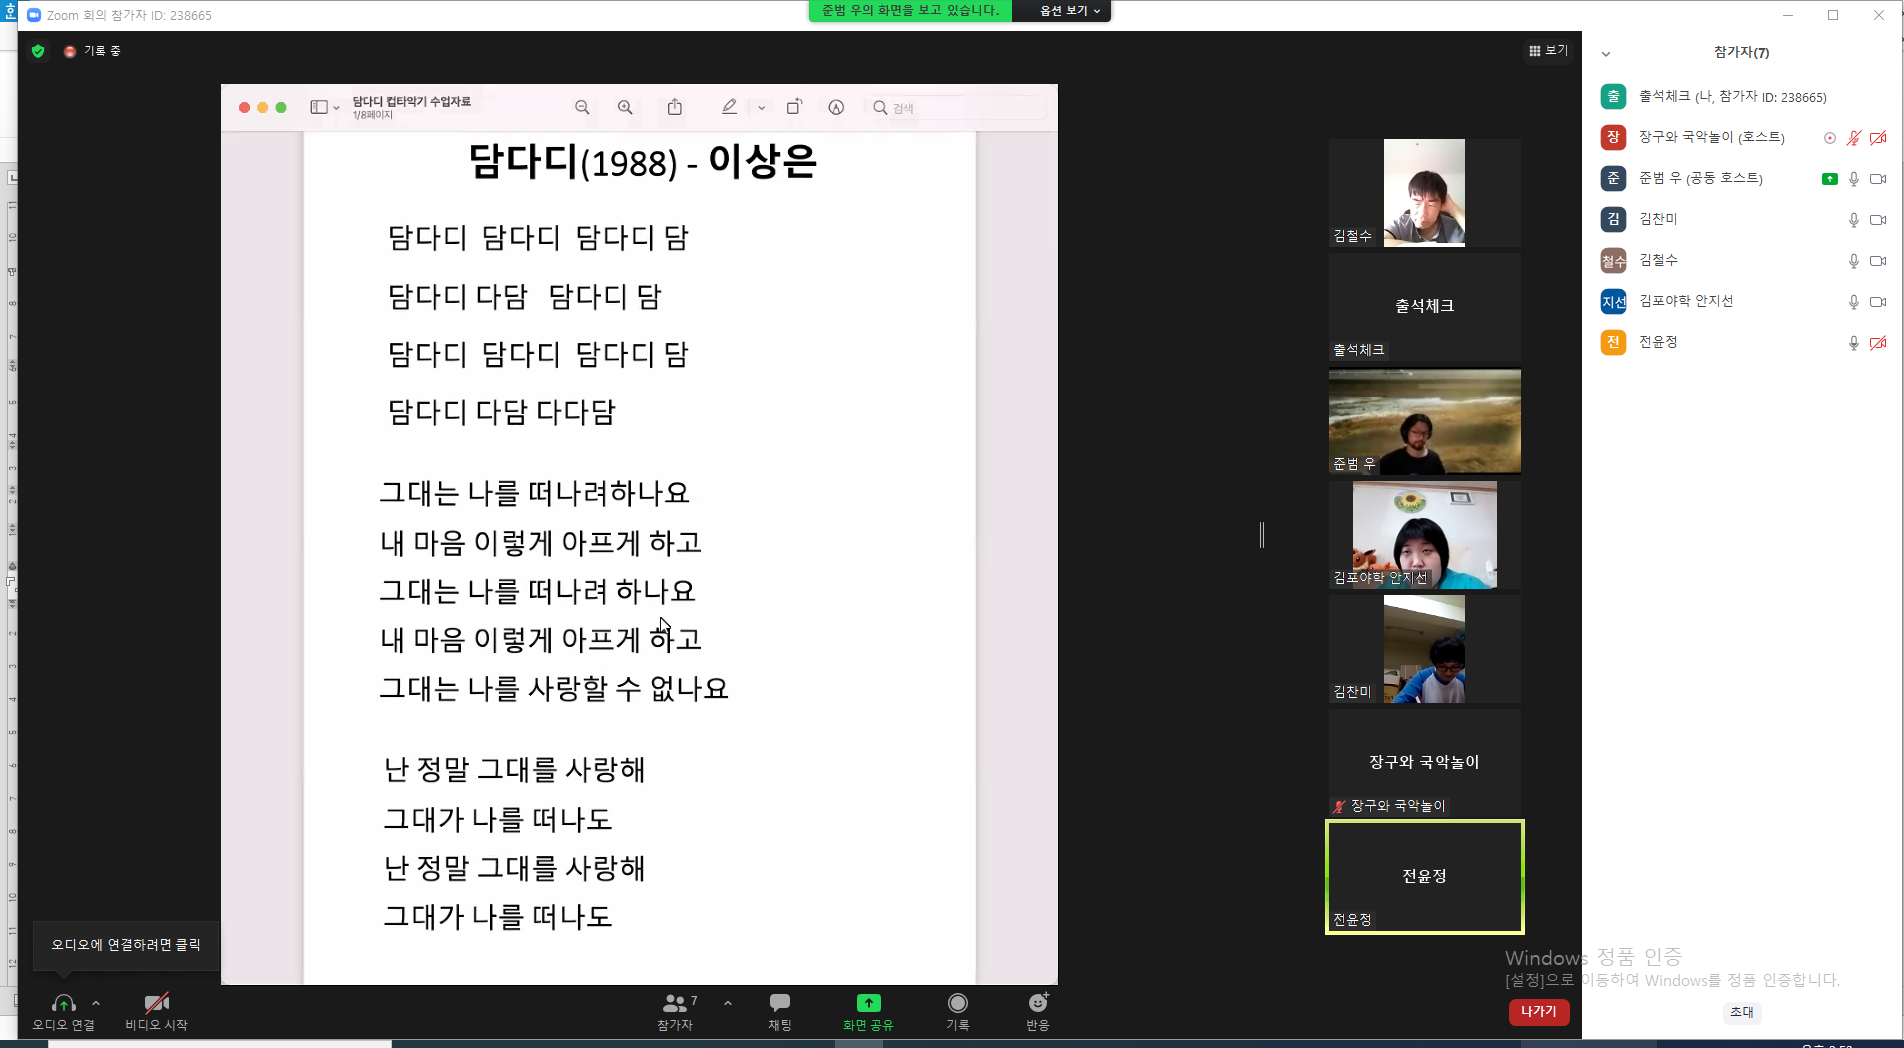Click the audio connect headphone icon

point(63,1003)
